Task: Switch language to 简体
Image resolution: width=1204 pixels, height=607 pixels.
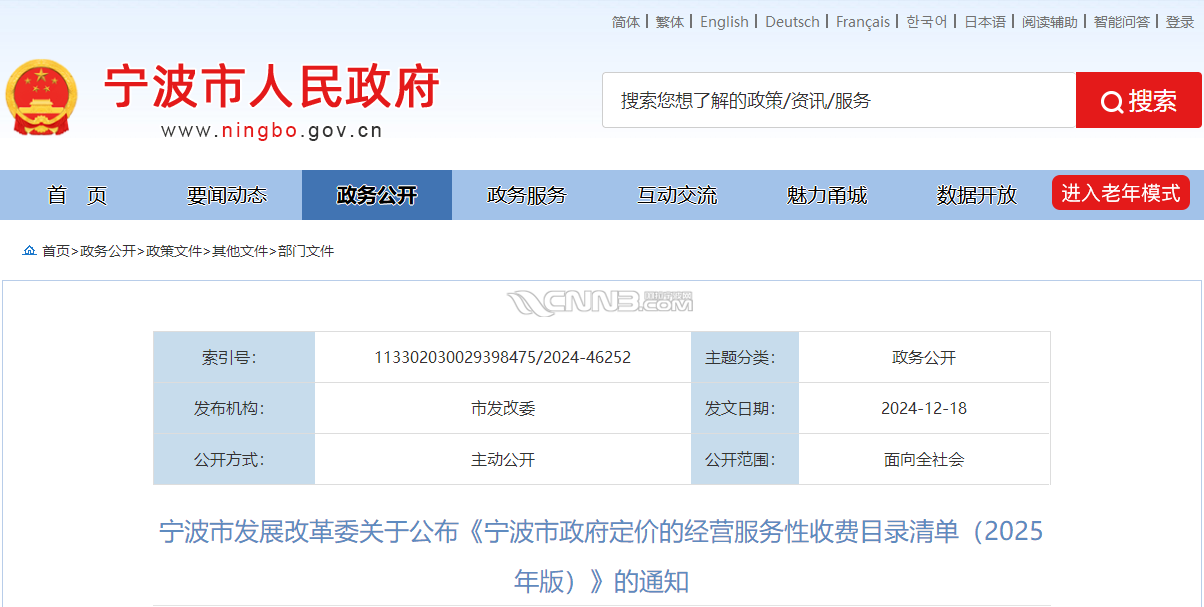Action: point(626,22)
